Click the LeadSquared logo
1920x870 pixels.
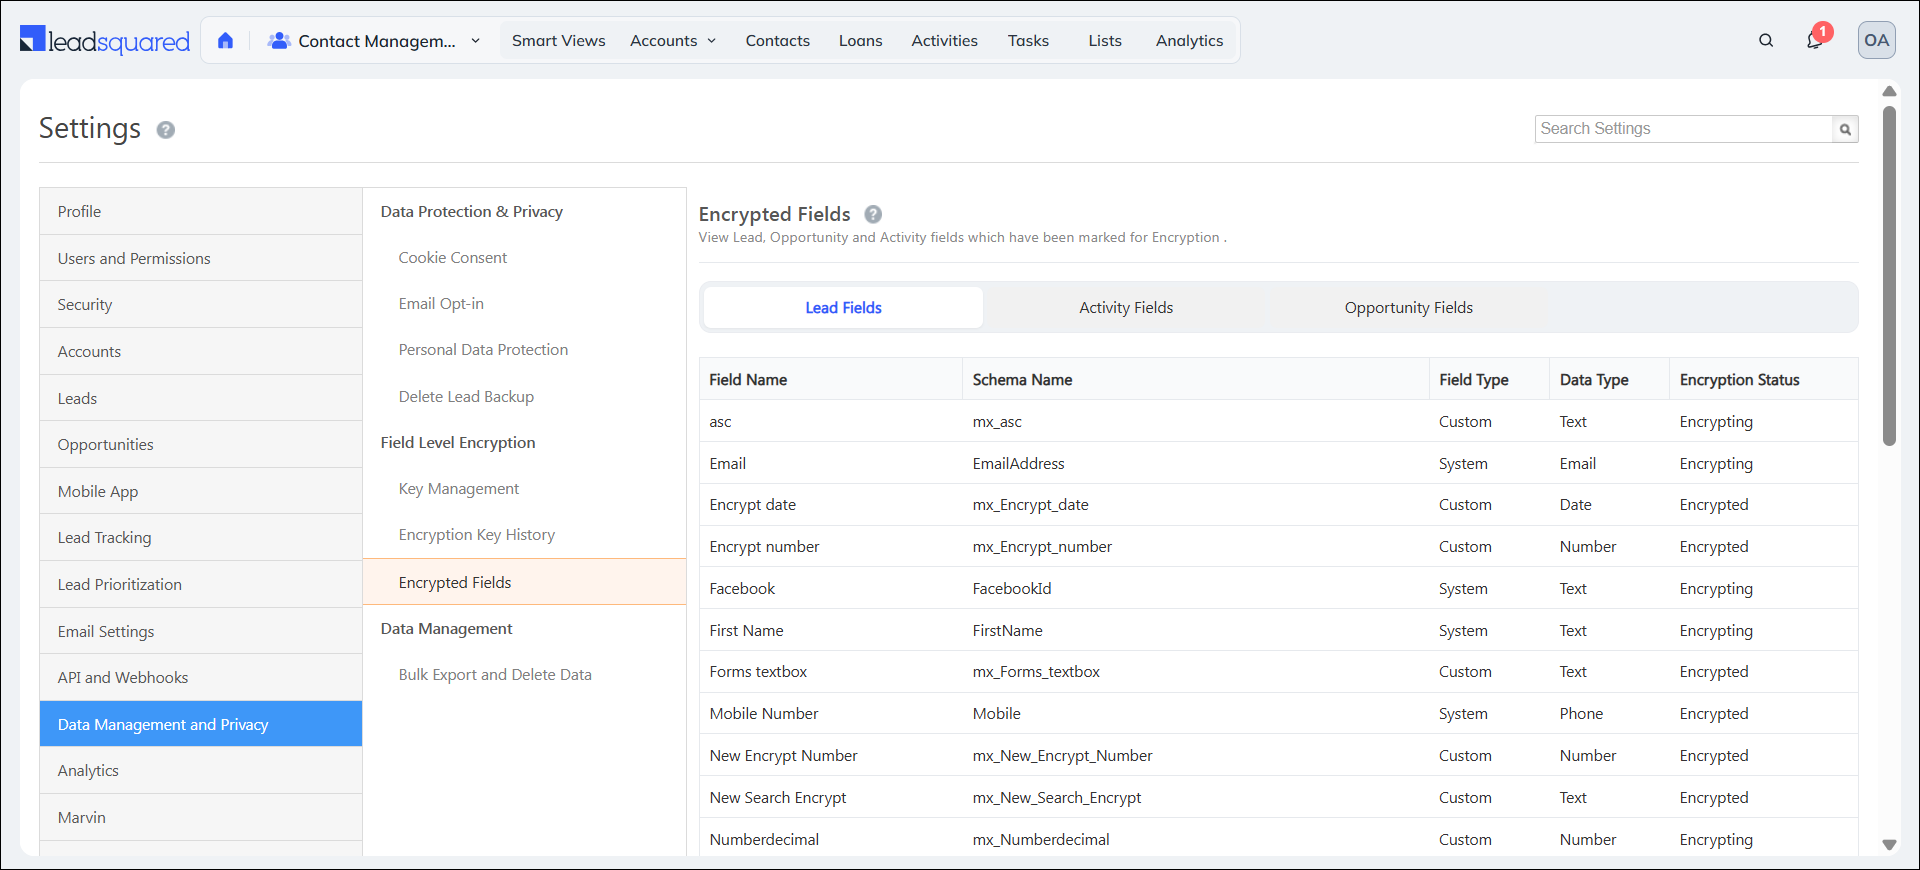coord(105,41)
